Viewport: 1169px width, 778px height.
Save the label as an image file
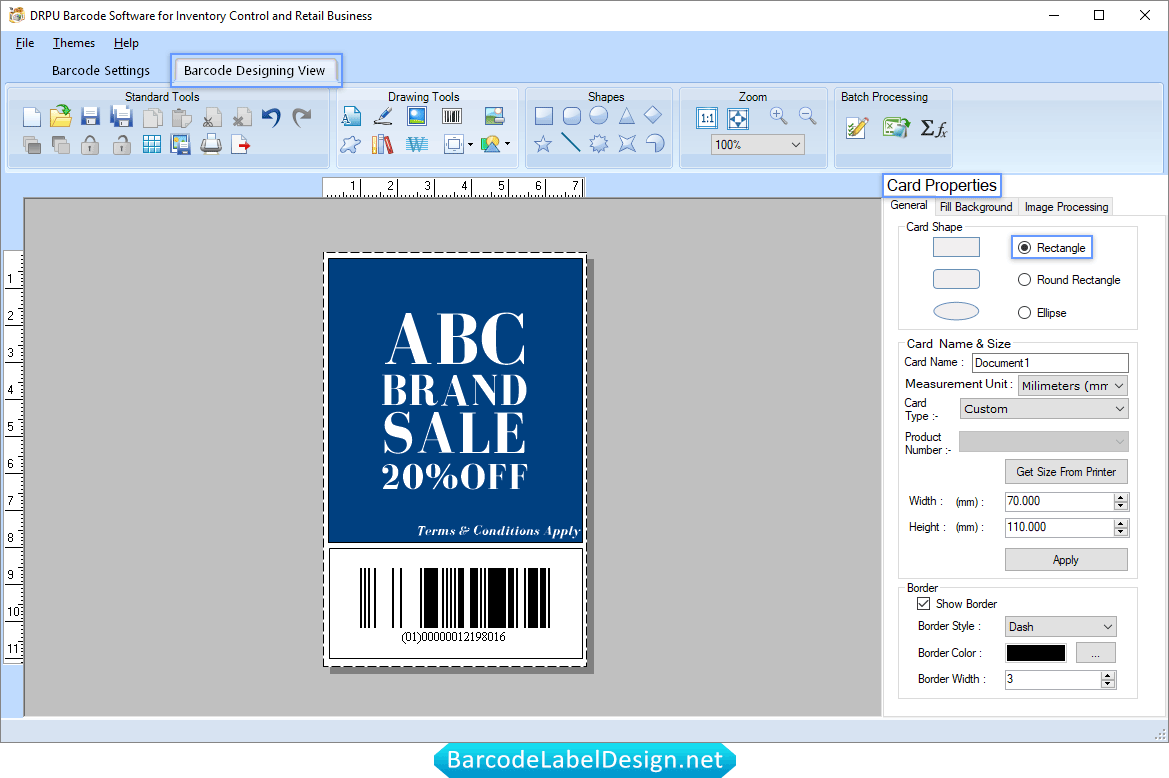(180, 145)
